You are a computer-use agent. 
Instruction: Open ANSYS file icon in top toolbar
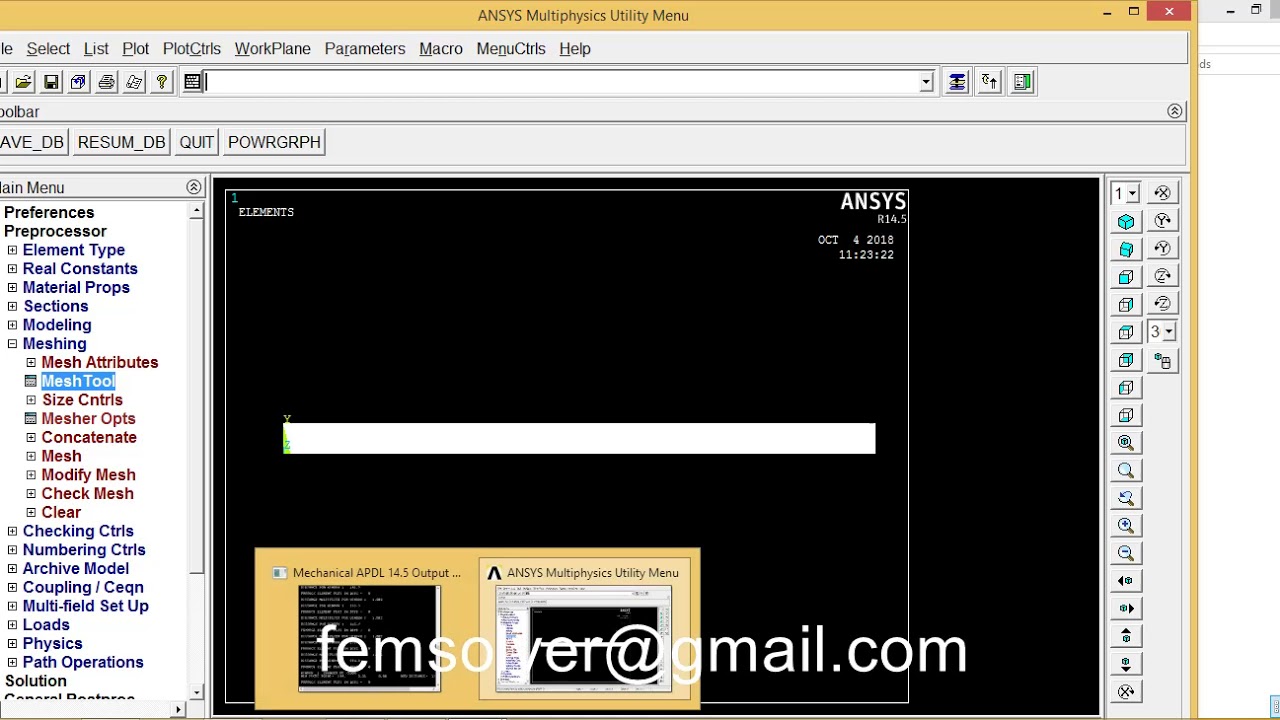tap(23, 82)
